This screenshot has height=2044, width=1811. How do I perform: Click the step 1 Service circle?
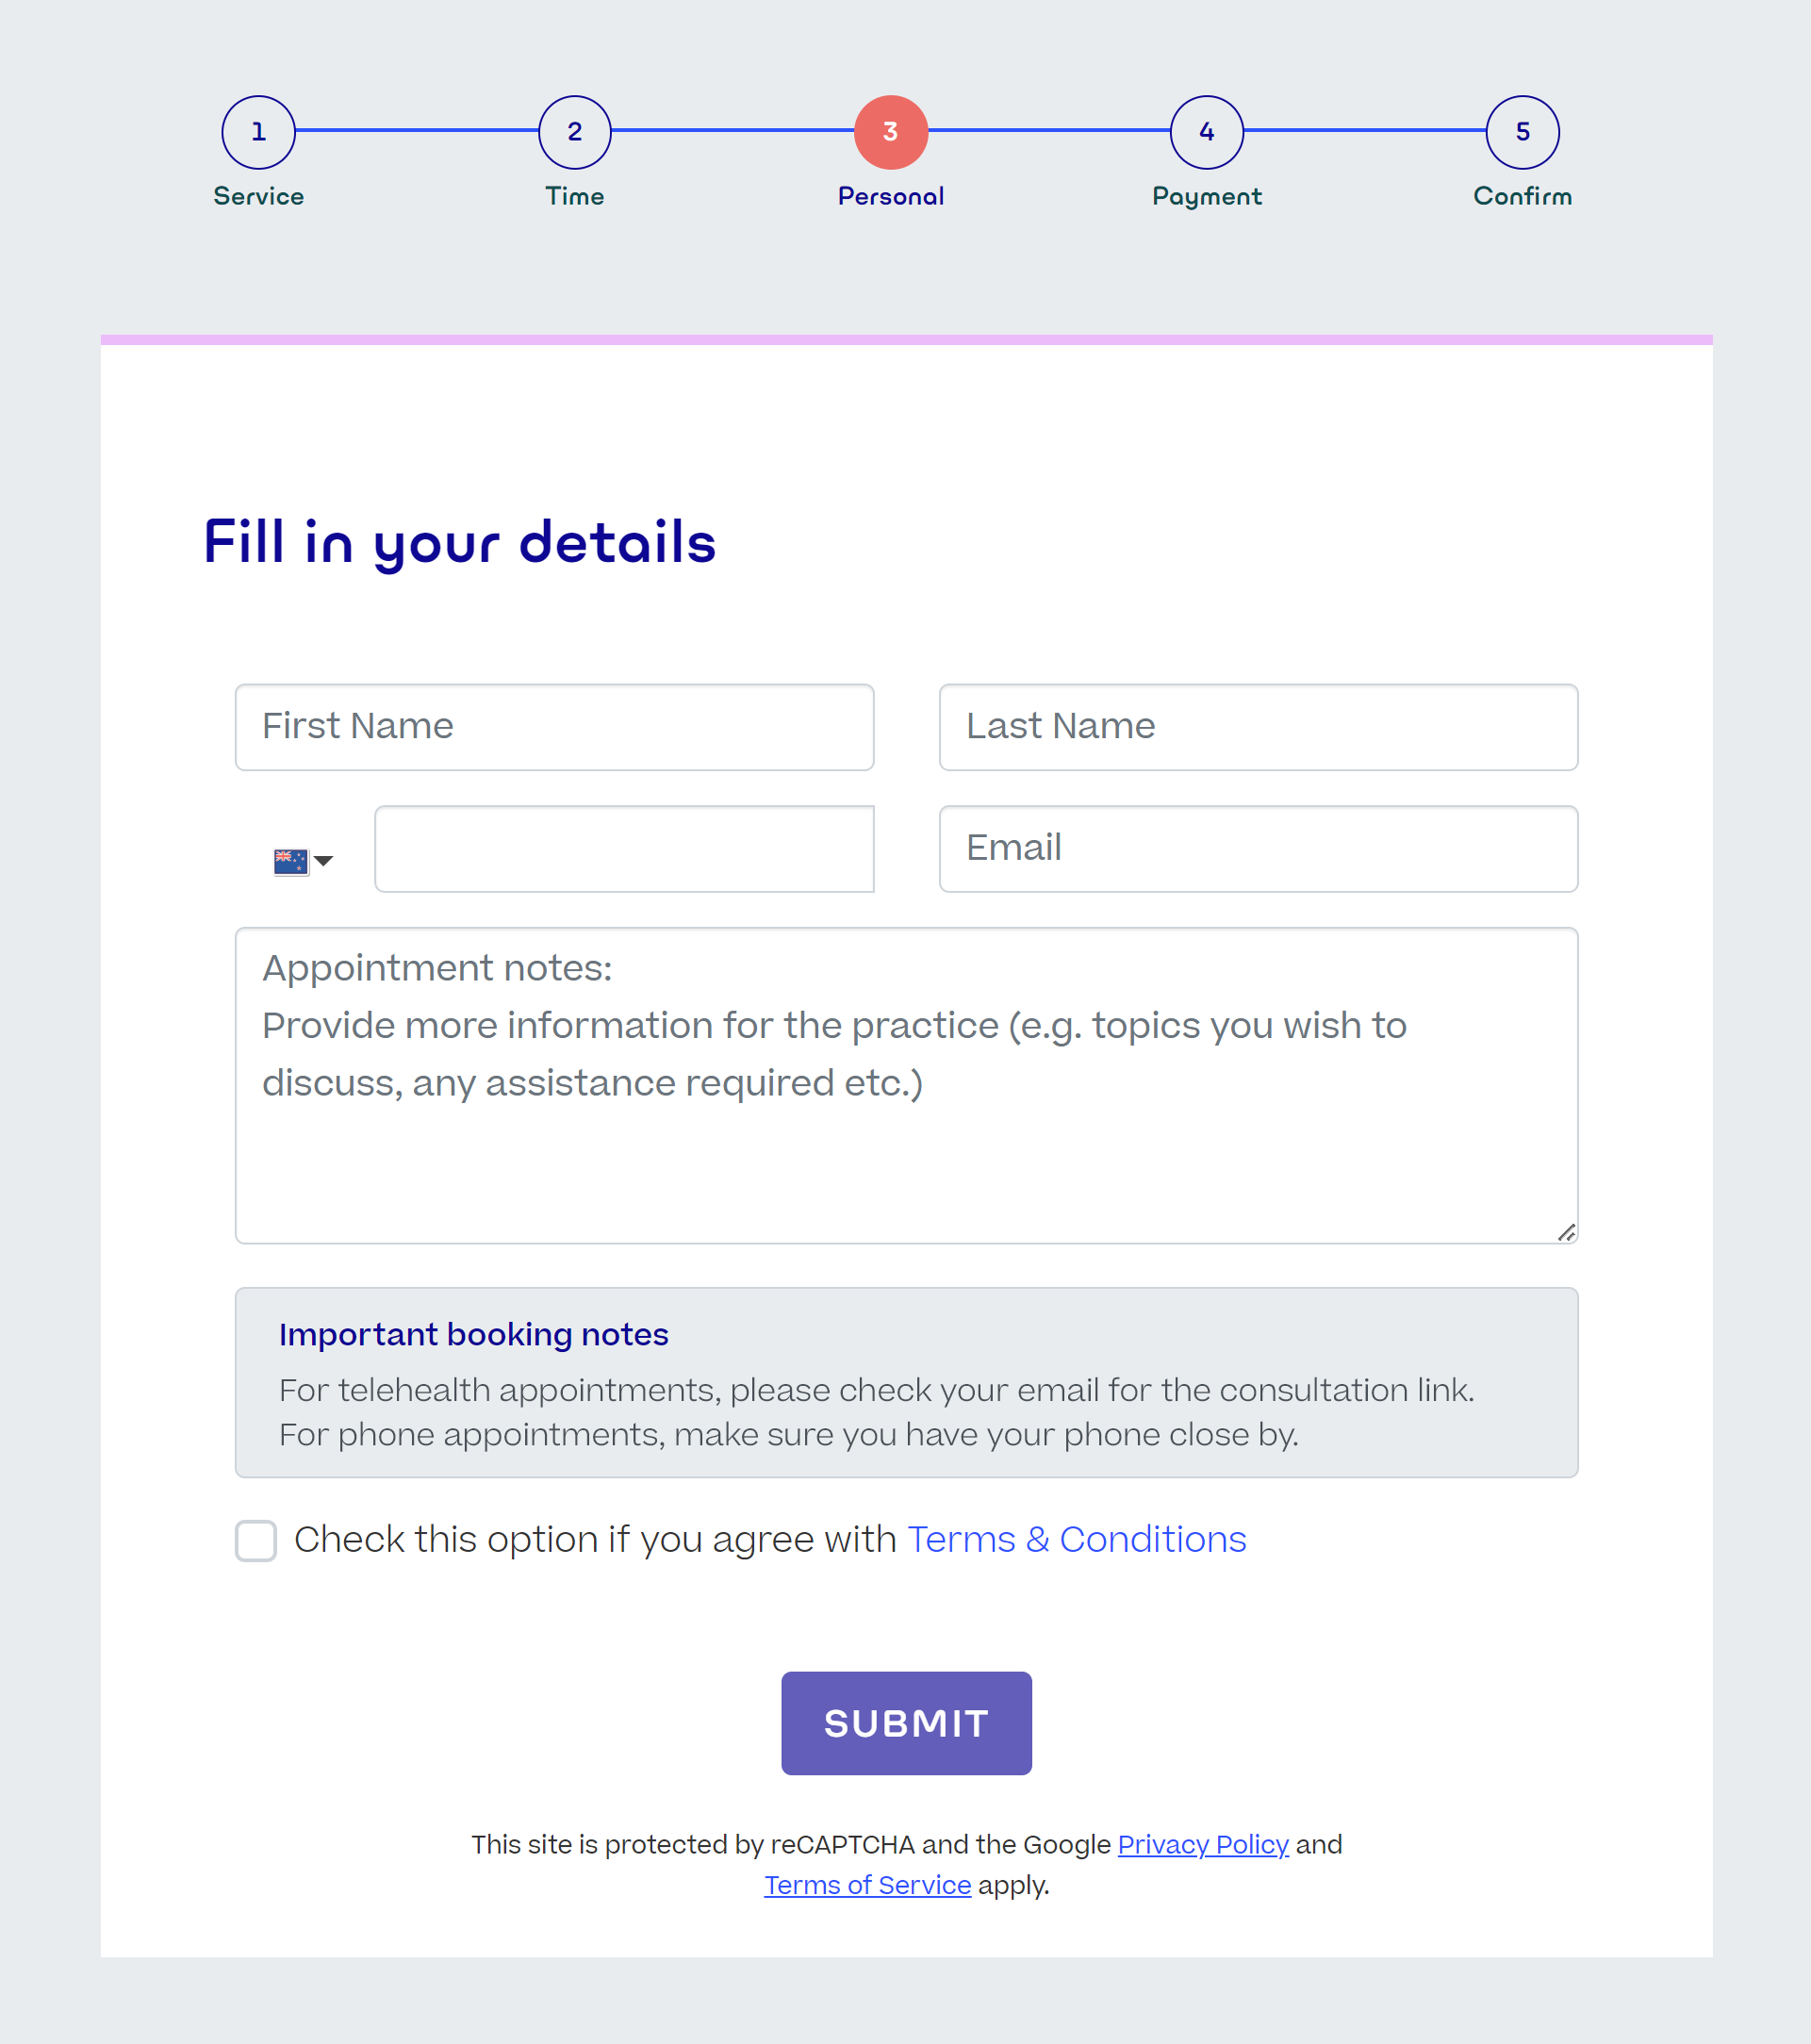258,131
